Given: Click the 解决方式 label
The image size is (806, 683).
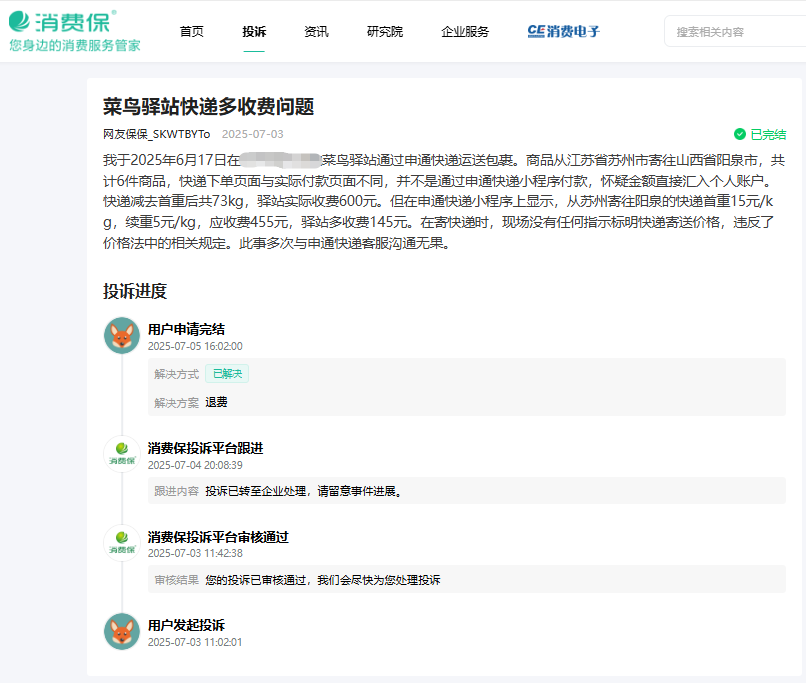Looking at the screenshot, I should point(176,374).
